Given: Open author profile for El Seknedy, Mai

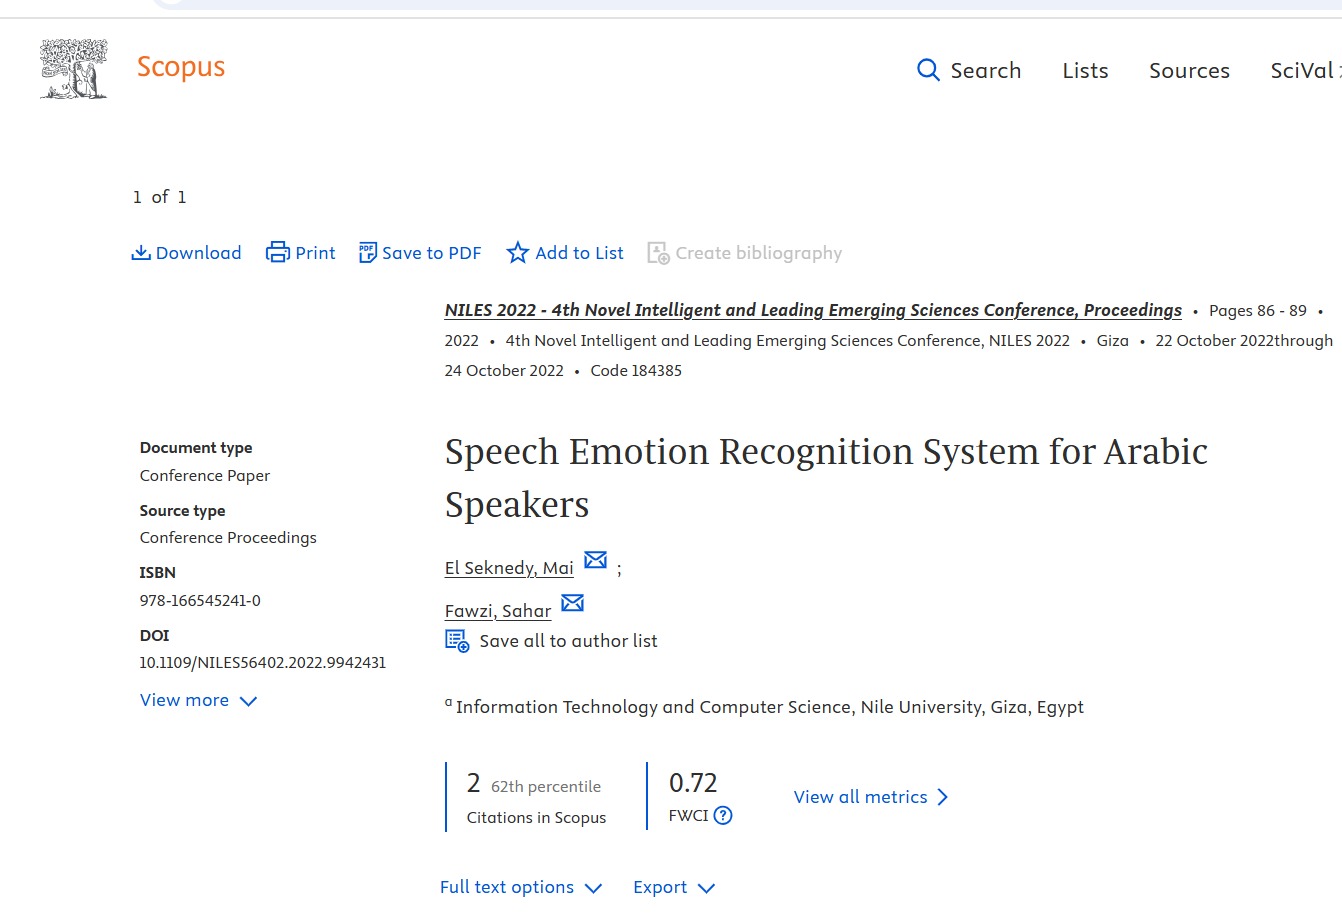Looking at the screenshot, I should click(x=509, y=568).
